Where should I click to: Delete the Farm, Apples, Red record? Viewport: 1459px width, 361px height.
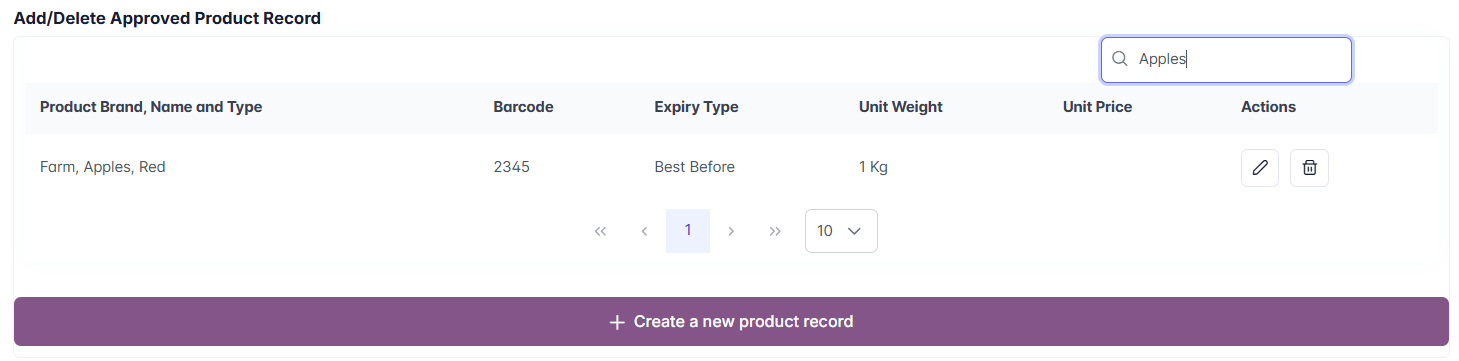pos(1309,168)
